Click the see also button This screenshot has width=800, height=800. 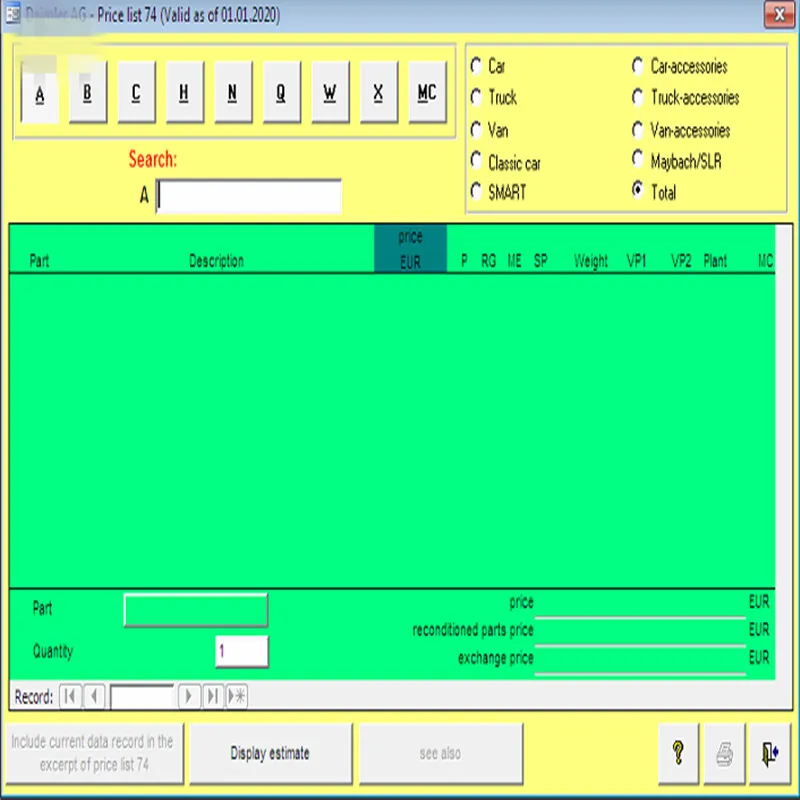pyautogui.click(x=441, y=753)
